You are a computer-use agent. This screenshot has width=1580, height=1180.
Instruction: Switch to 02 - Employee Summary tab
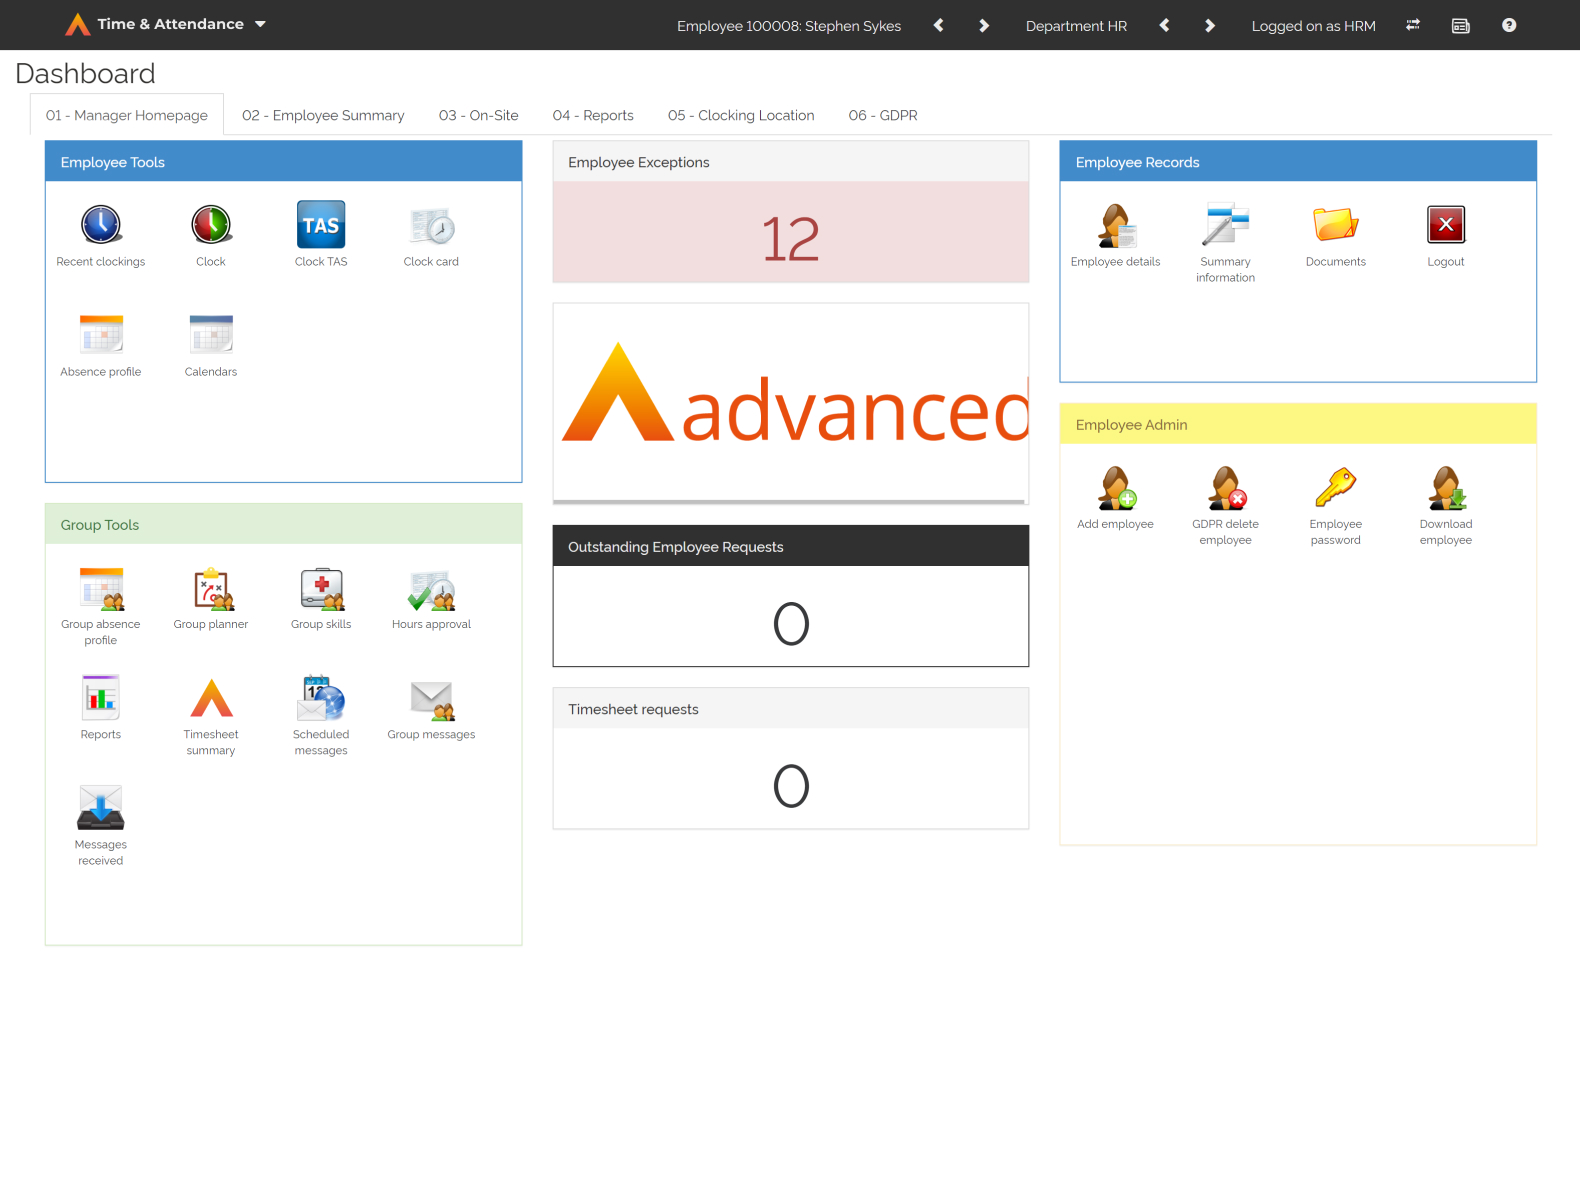click(323, 115)
